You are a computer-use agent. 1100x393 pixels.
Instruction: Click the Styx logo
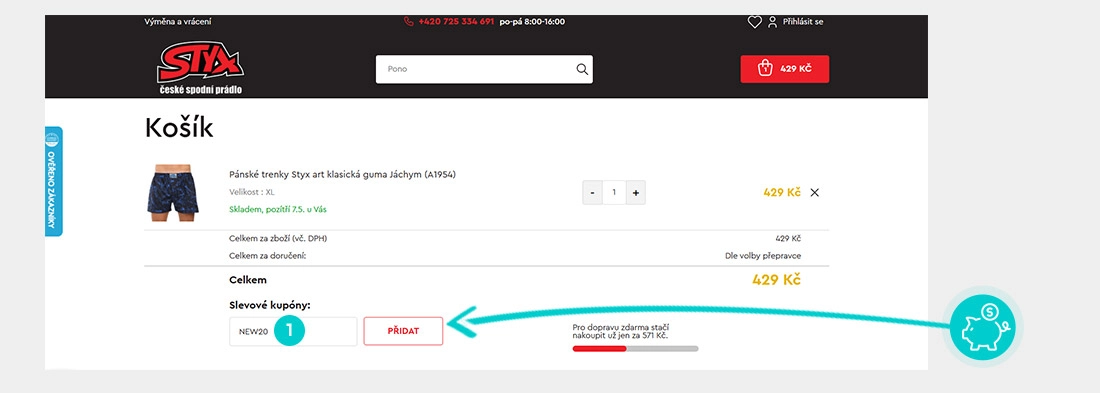pos(200,68)
